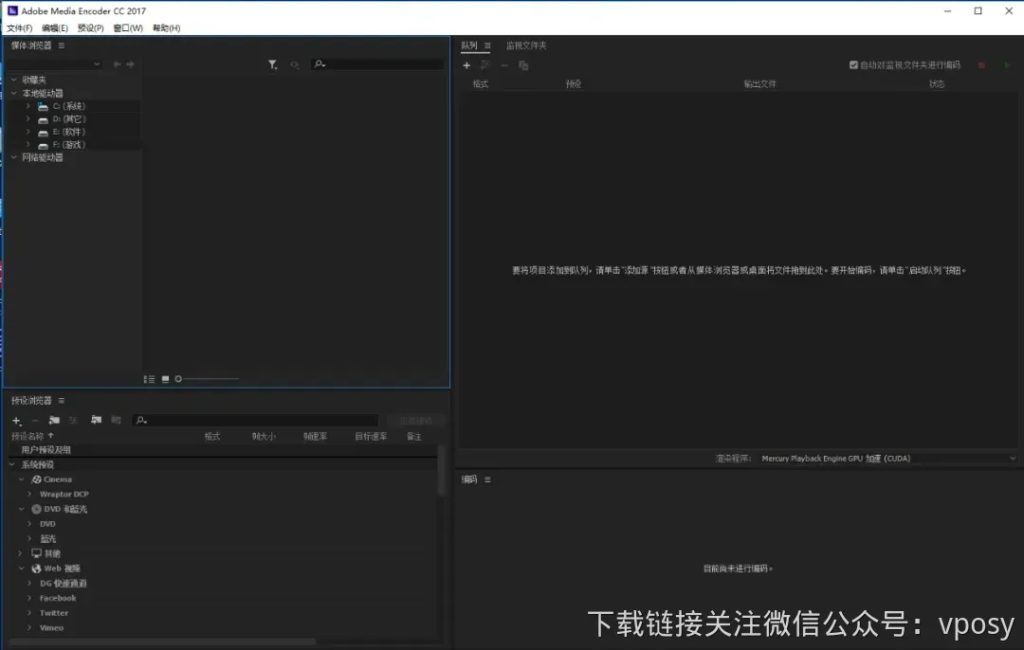1024x650 pixels.
Task: Click the new preset group folder icon
Action: (54, 421)
